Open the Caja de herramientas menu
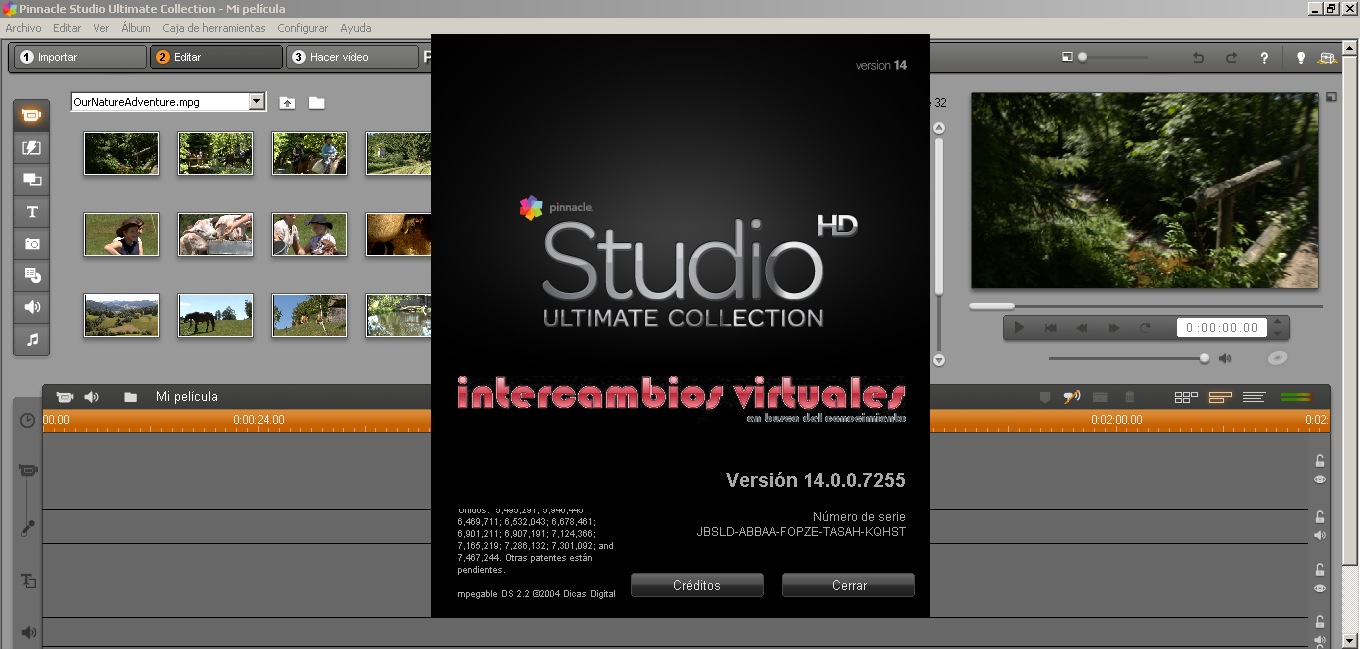This screenshot has height=649, width=1360. pos(214,28)
